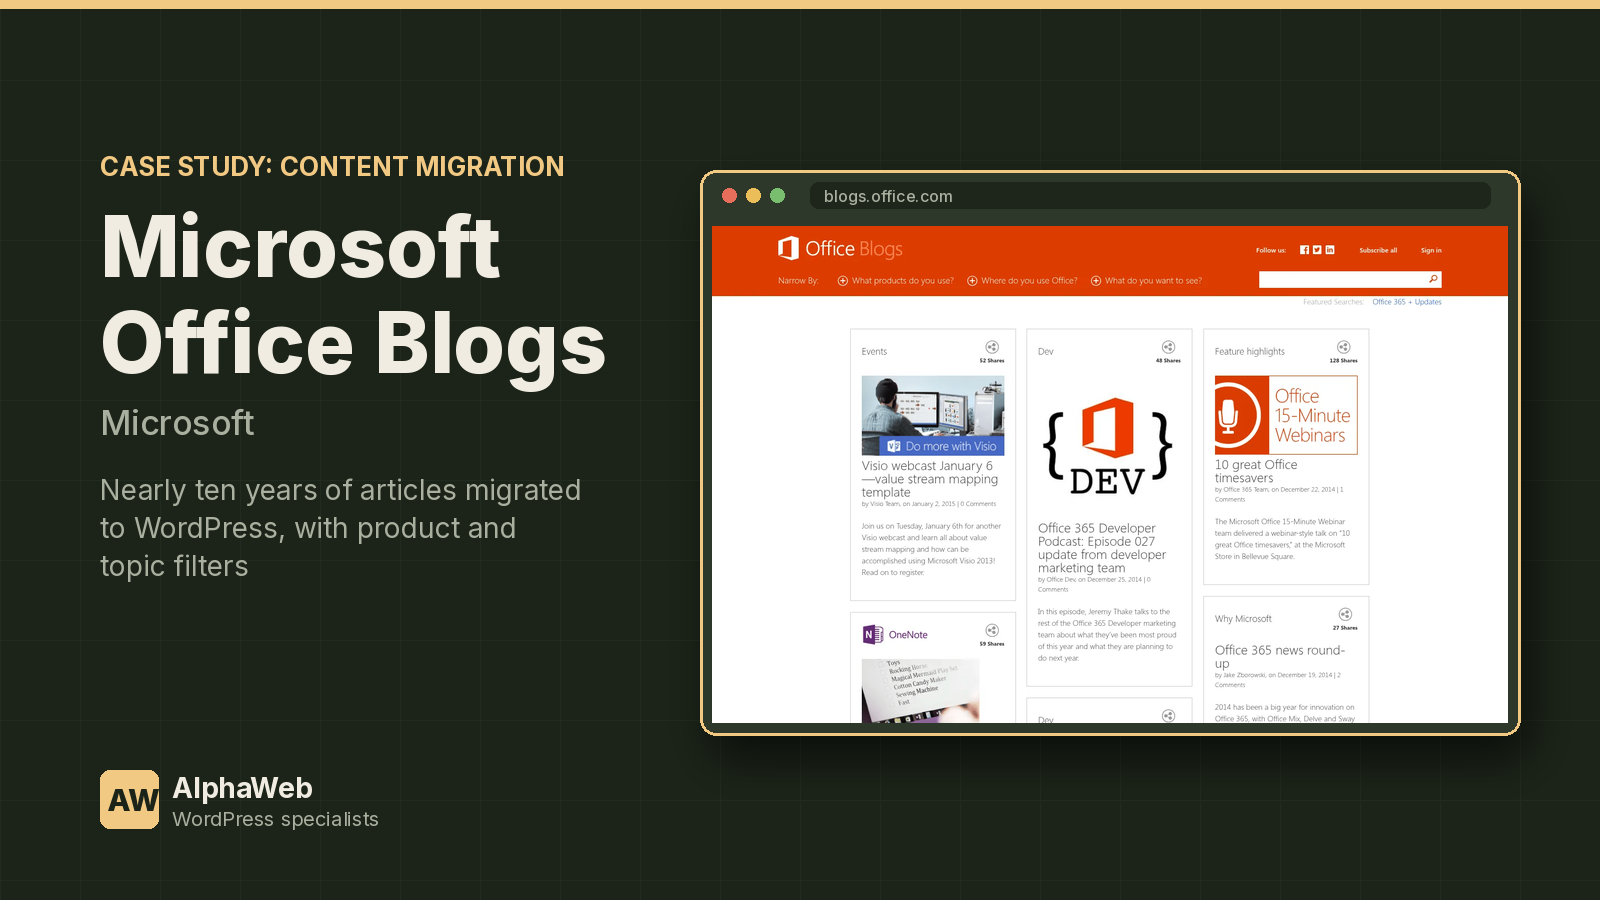Click share icon on OneNote card
Image resolution: width=1600 pixels, height=900 pixels.
pos(992,630)
